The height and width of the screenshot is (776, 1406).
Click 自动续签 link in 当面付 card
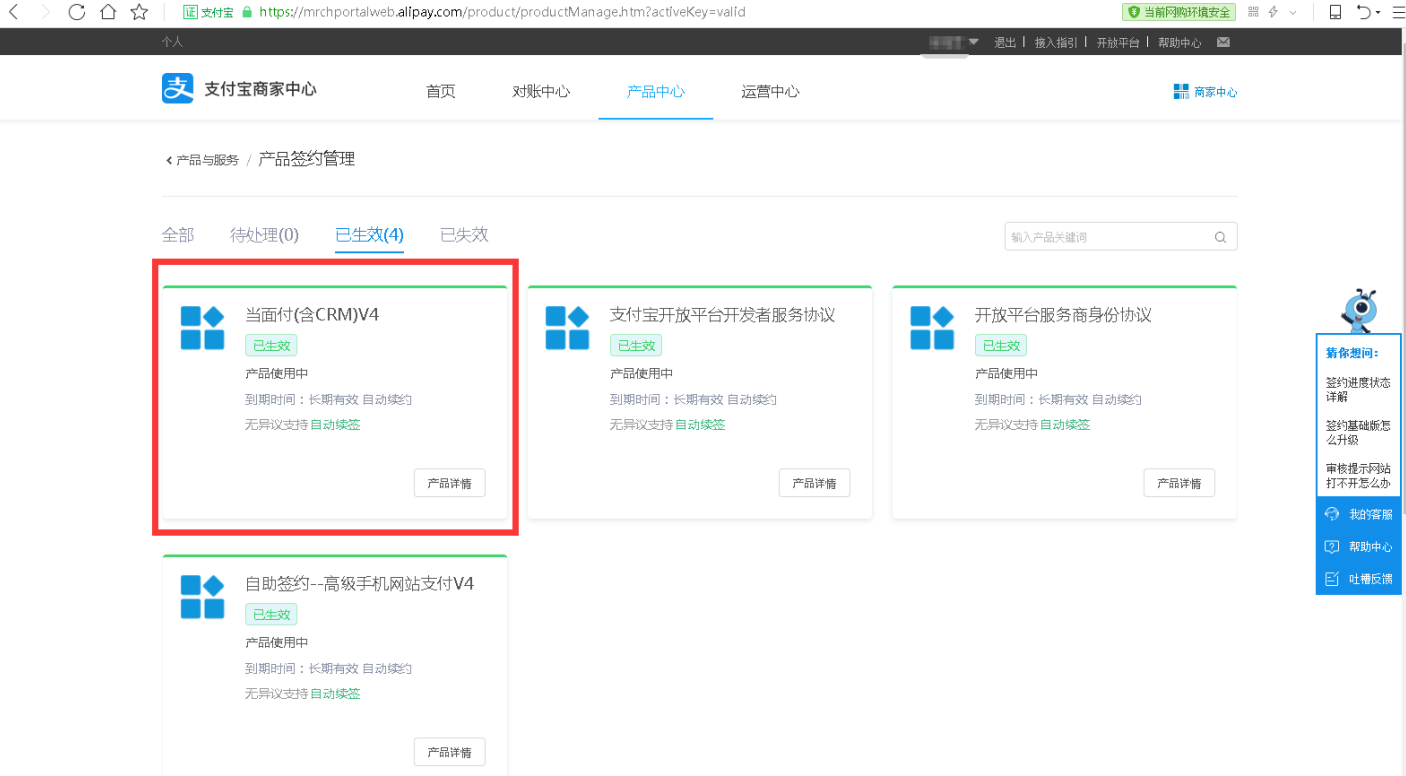pos(335,425)
